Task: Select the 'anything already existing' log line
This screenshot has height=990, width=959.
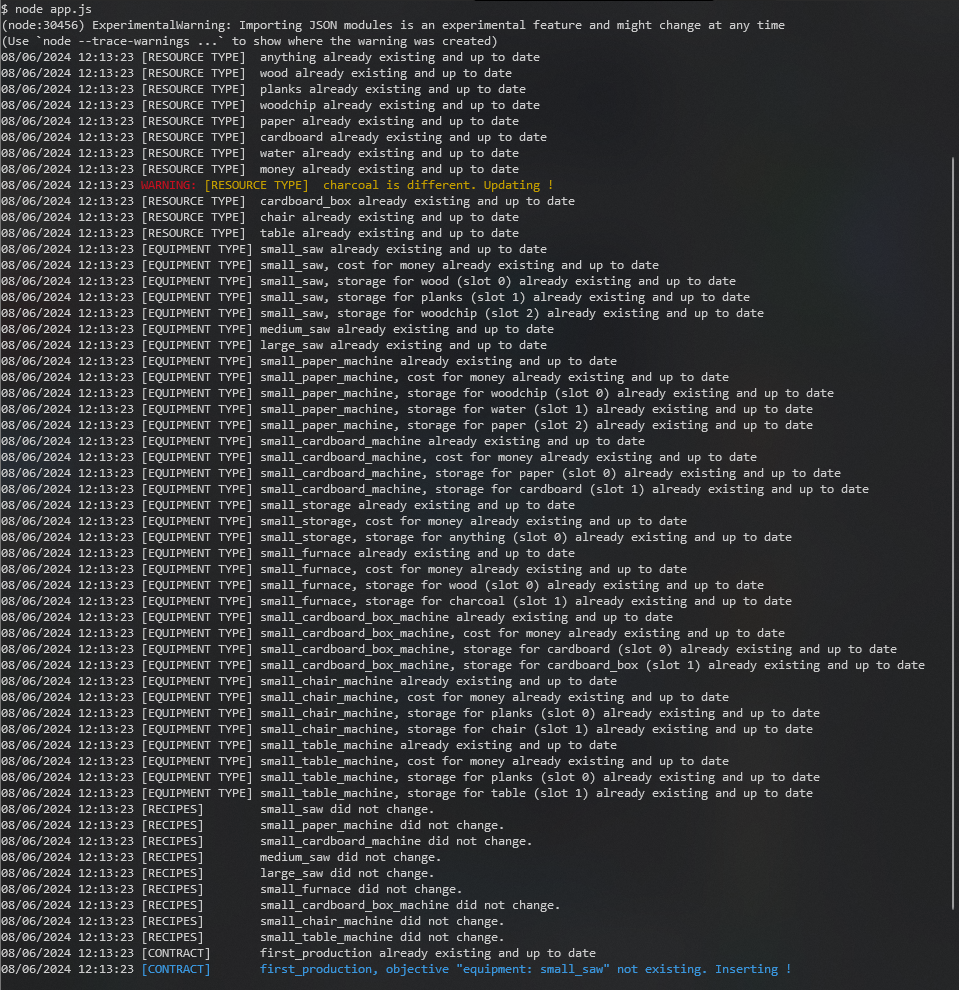Action: [270, 57]
